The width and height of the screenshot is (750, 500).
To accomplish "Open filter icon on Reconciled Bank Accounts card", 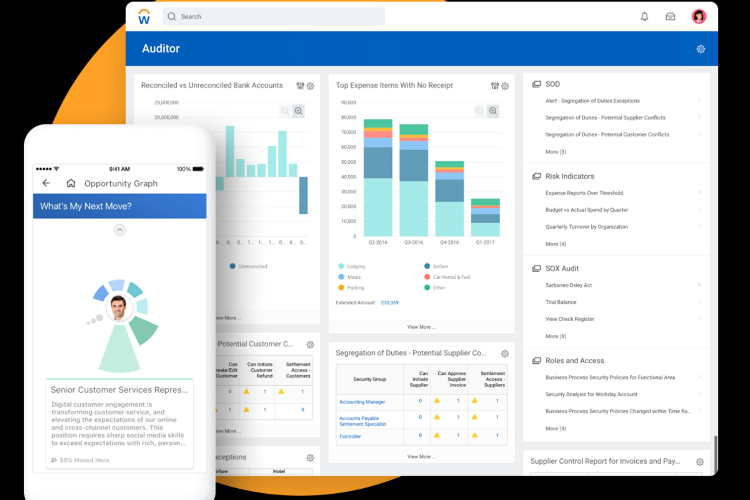I will 300,86.
